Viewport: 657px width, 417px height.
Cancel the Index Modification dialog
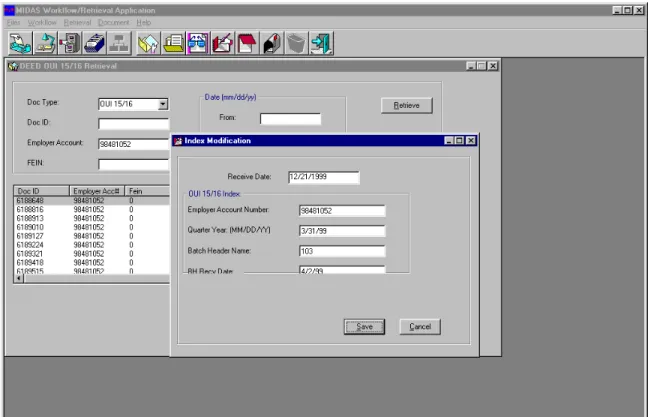point(420,326)
